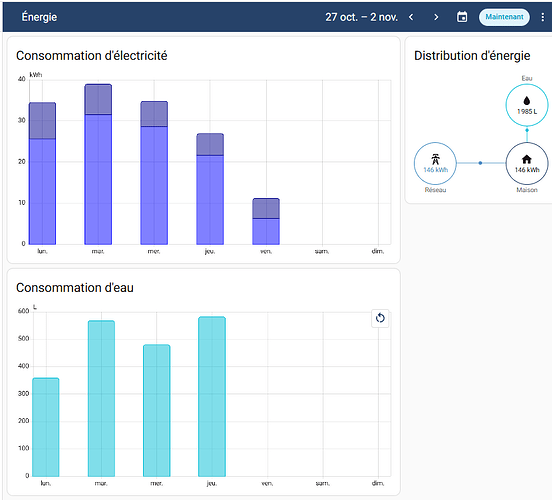The width and height of the screenshot is (552, 500).
Task: Go to the next week
Action: pyautogui.click(x=436, y=17)
